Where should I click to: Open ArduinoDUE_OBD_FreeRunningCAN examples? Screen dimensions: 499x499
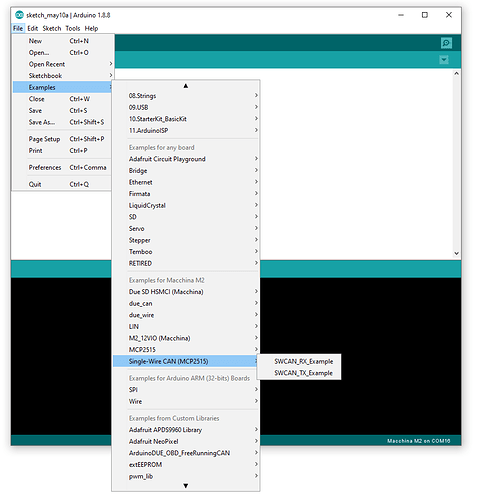[x=186, y=453]
